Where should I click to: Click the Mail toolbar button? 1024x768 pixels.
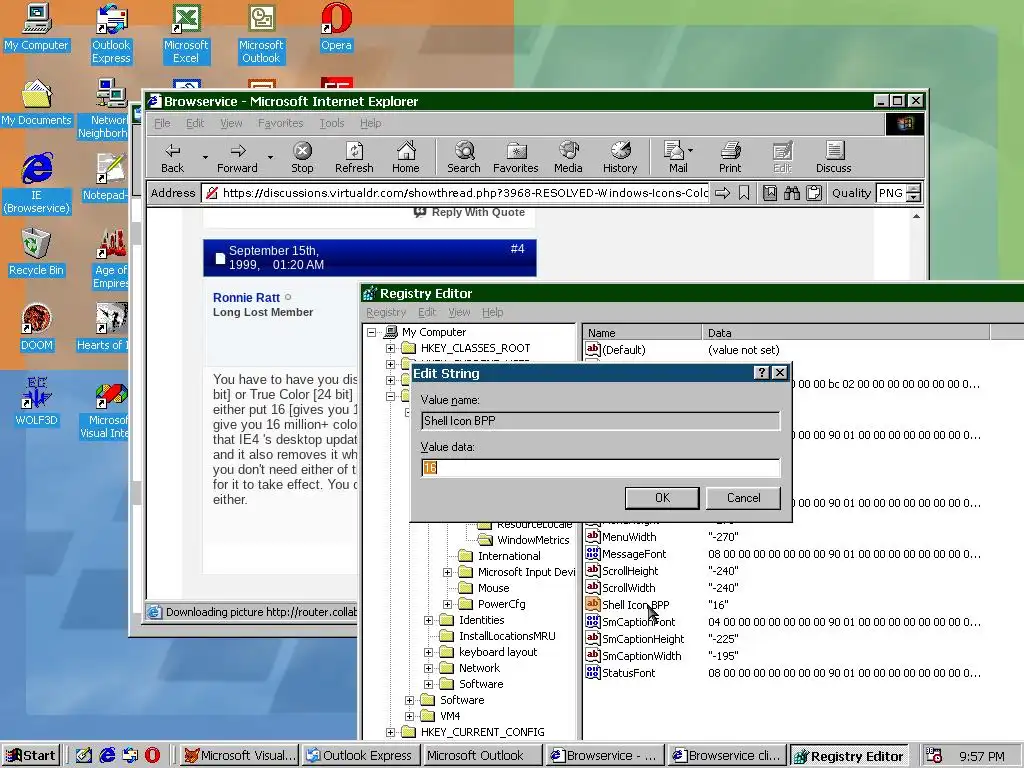[x=677, y=158]
